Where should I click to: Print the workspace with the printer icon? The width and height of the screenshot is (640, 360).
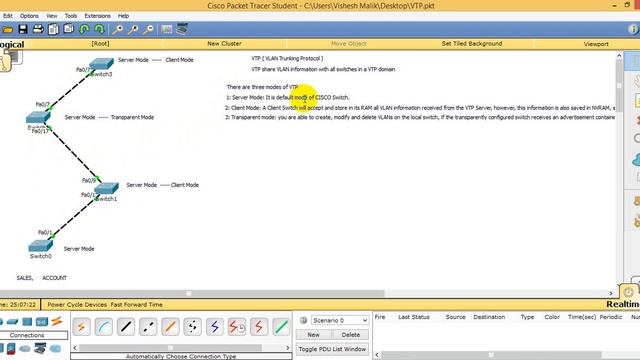[38, 29]
